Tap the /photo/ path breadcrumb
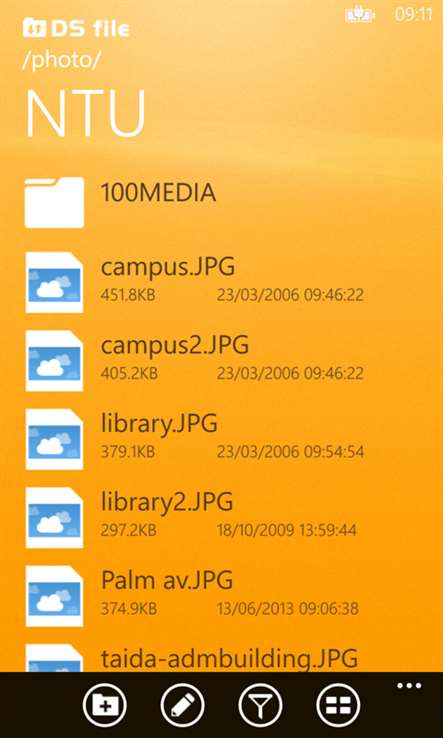Viewport: 443px width, 738px height. pyautogui.click(x=61, y=61)
